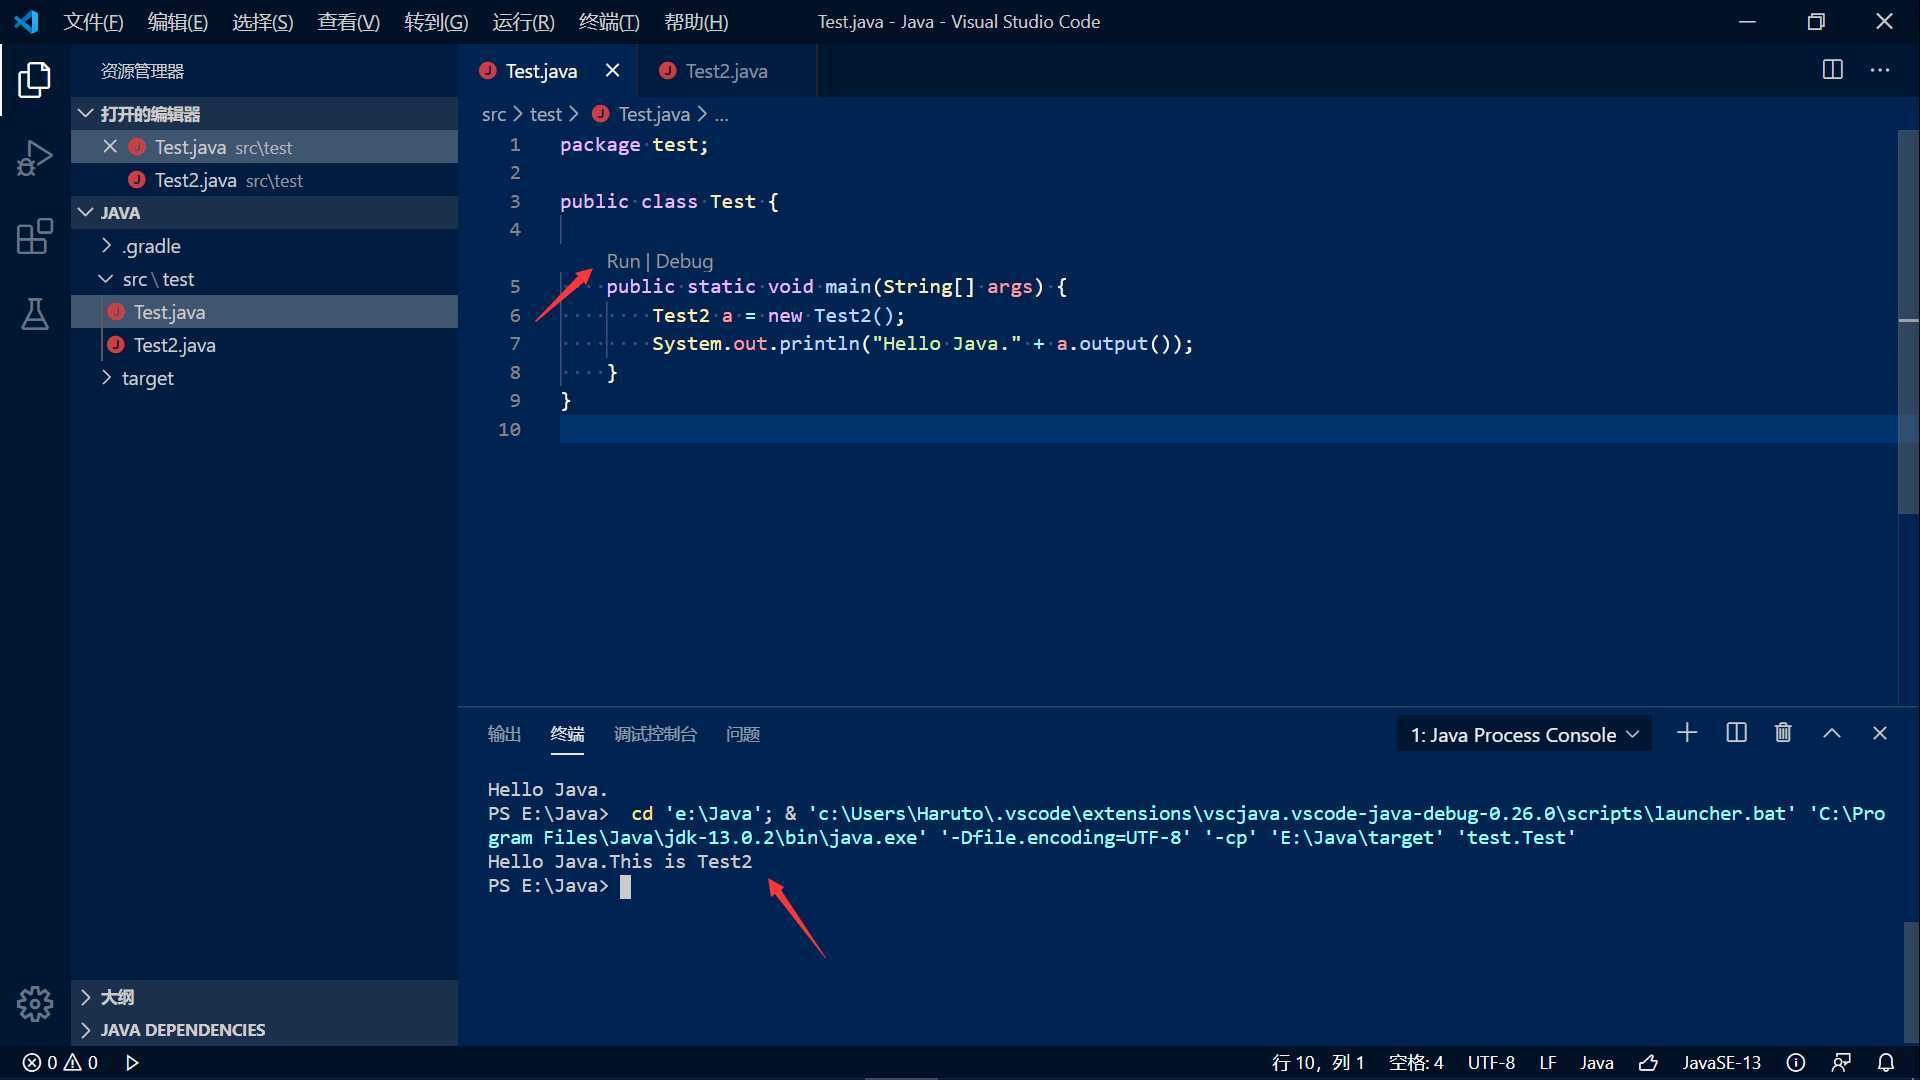Open the 查看(V) menu
The height and width of the screenshot is (1080, 1920).
click(348, 22)
